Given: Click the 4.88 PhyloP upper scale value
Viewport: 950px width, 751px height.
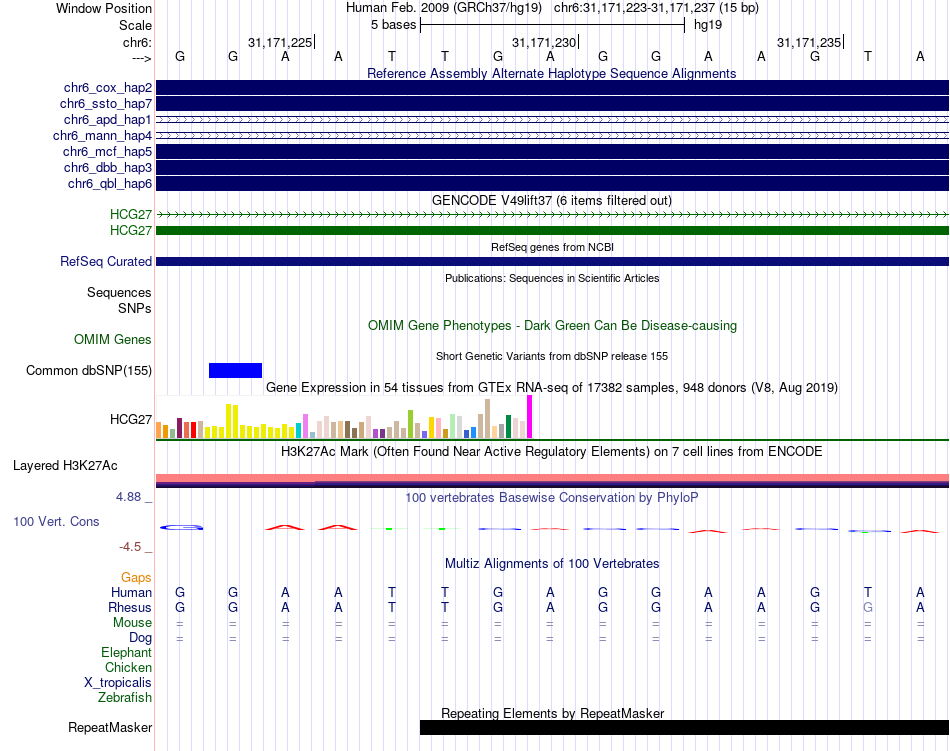Looking at the screenshot, I should point(128,497).
